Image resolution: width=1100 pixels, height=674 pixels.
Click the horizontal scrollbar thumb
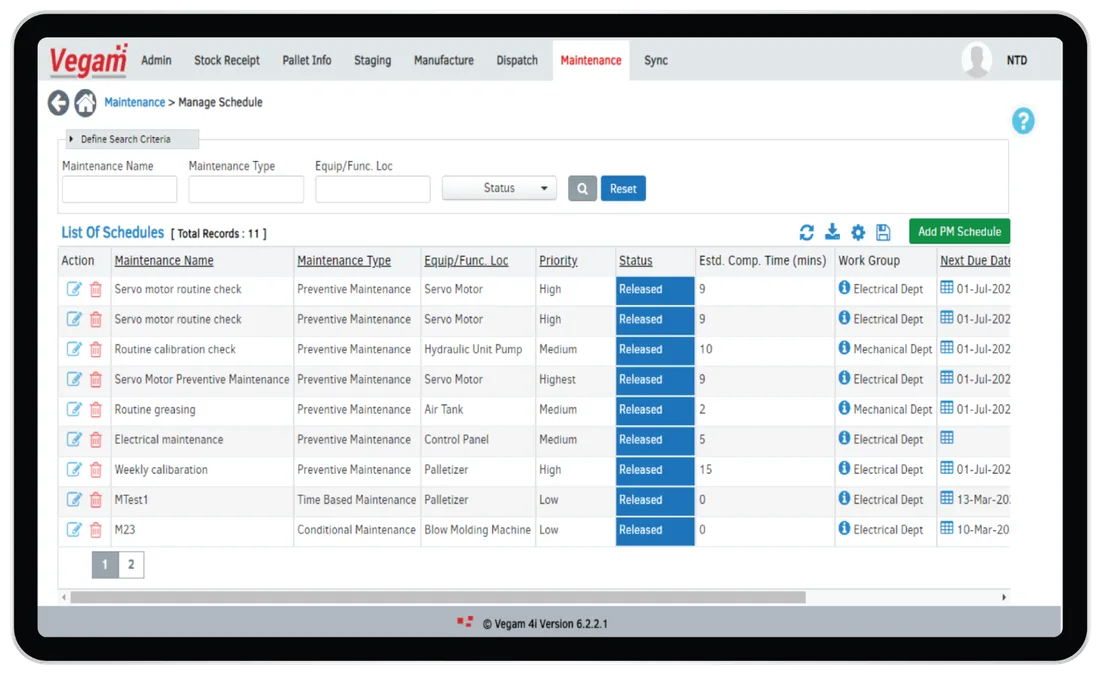(x=438, y=598)
